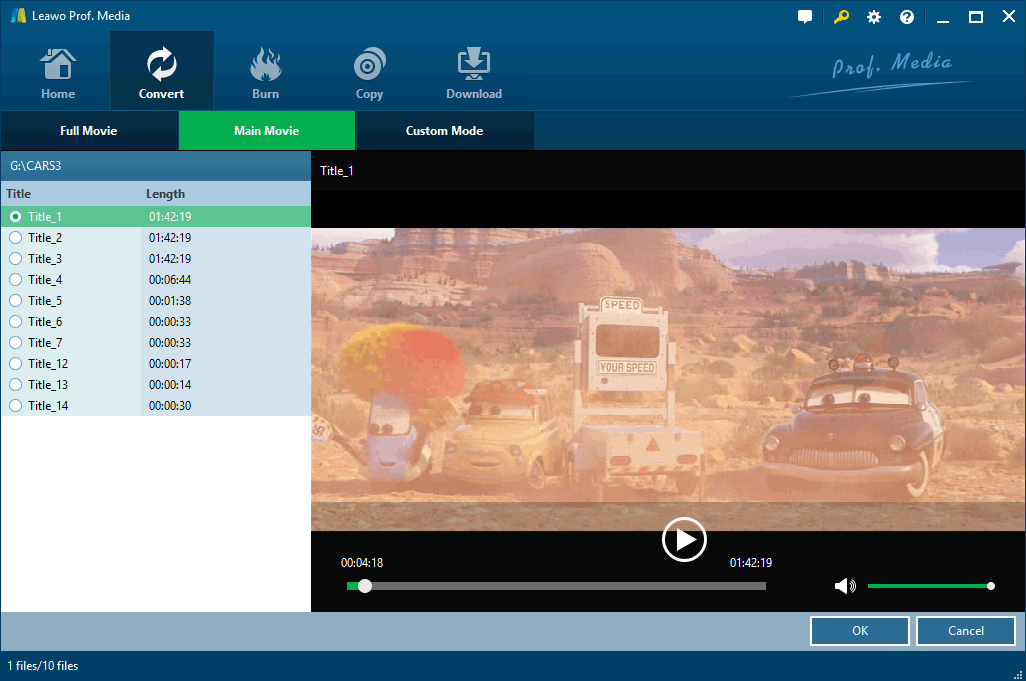
Task: Open settings gear icon
Action: point(874,17)
